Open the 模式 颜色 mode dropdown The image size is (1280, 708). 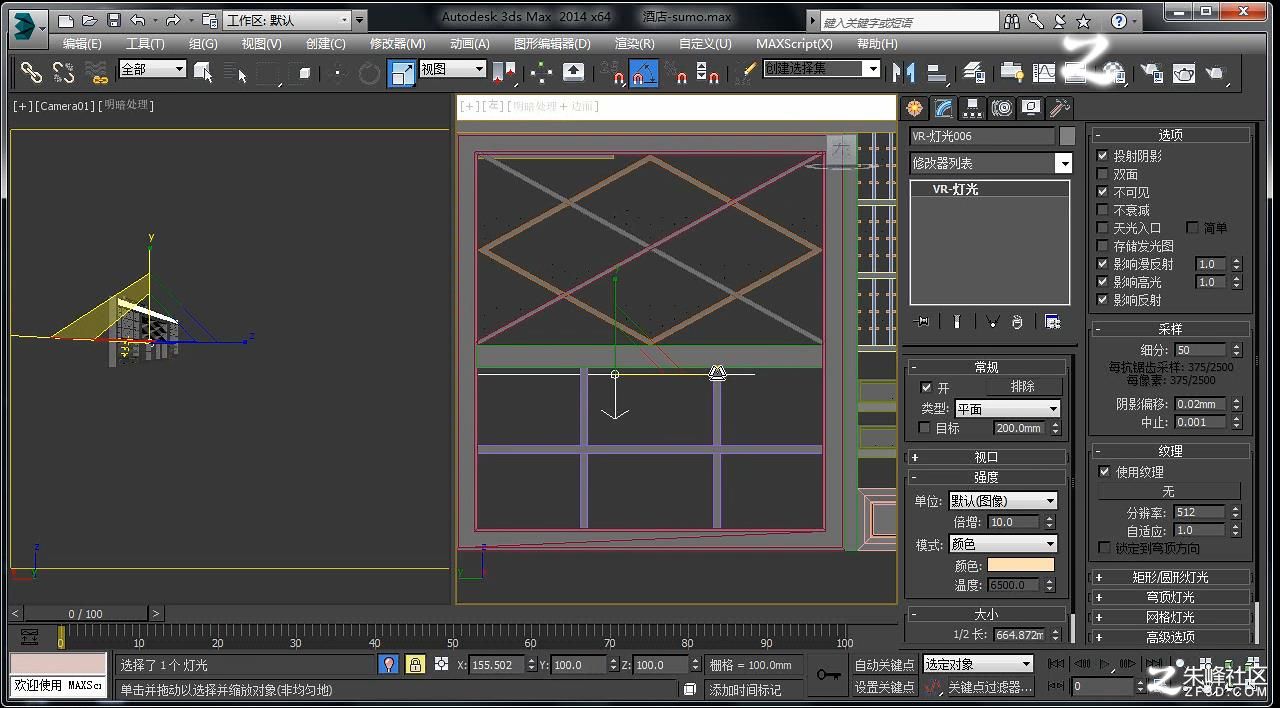tap(1003, 544)
